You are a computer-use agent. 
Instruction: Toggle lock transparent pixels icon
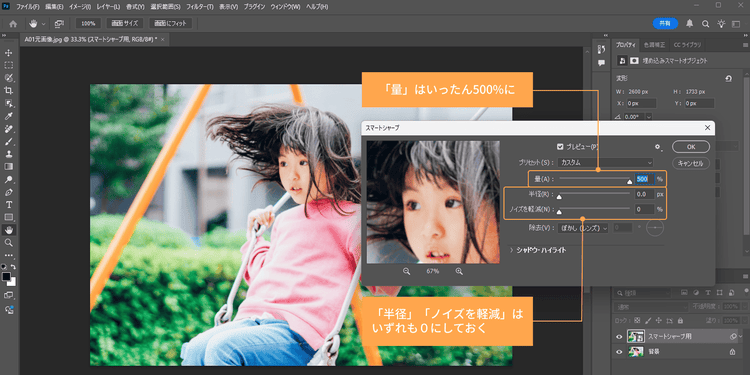coord(637,320)
